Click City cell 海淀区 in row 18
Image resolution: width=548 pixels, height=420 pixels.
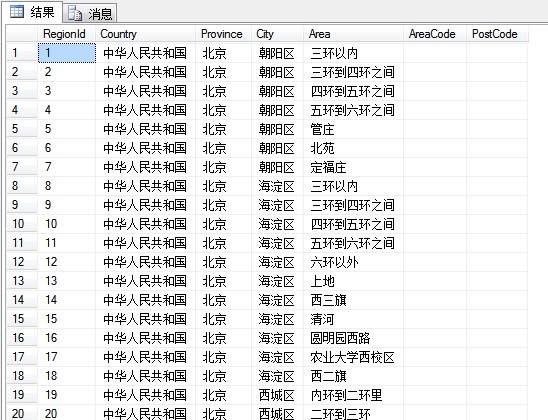click(x=277, y=376)
